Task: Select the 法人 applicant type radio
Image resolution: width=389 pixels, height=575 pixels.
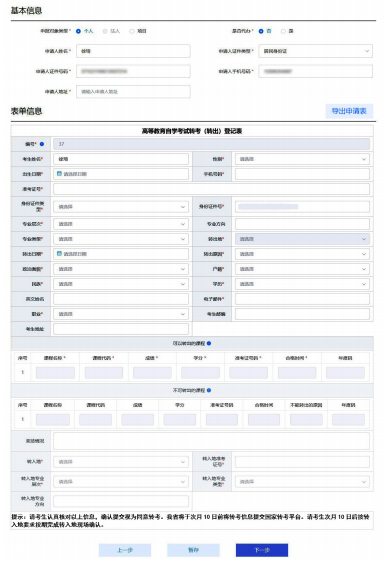Action: coord(105,32)
